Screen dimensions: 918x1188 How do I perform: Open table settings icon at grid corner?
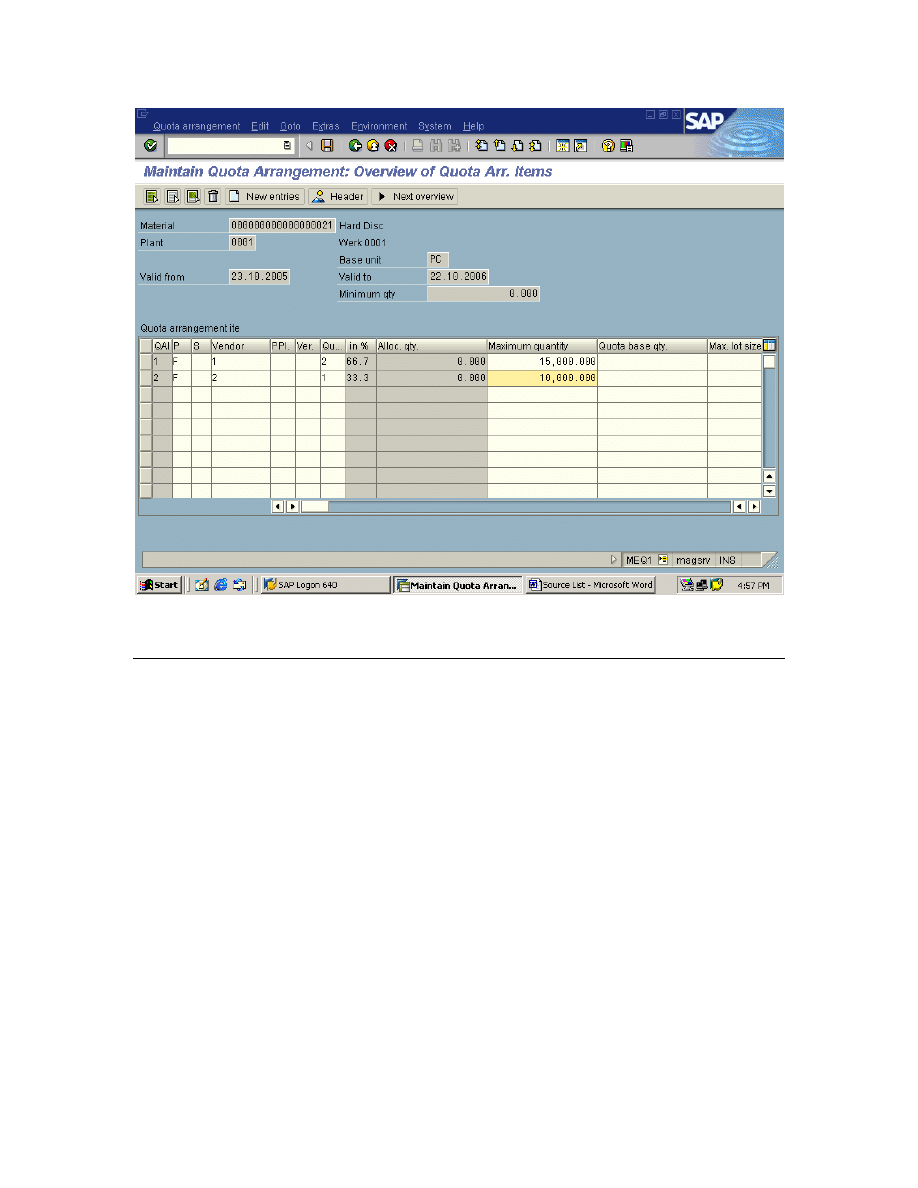point(769,345)
